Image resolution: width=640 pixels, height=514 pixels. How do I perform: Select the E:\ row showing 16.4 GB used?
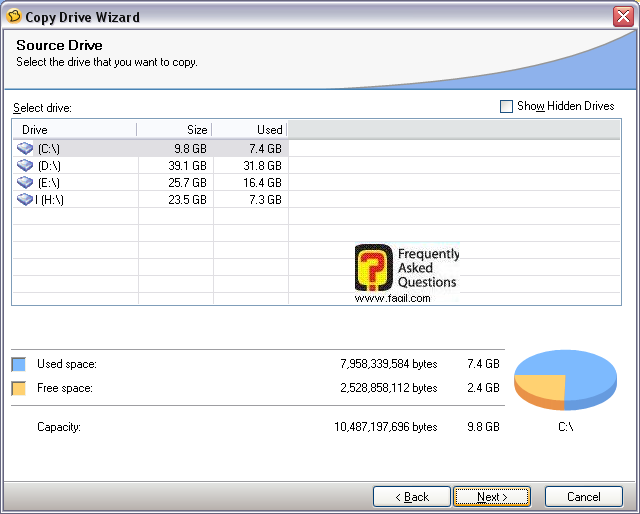(x=150, y=182)
